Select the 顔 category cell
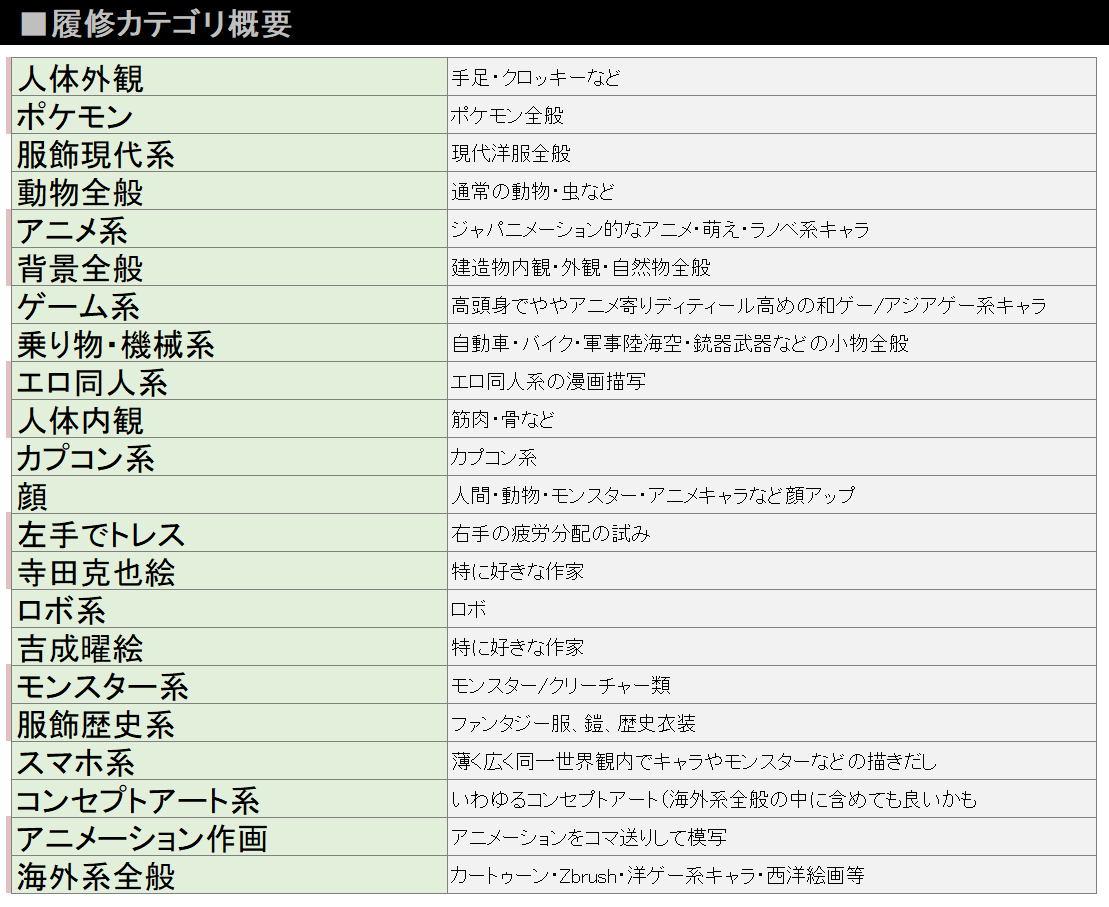This screenshot has width=1109, height=907. tap(229, 495)
